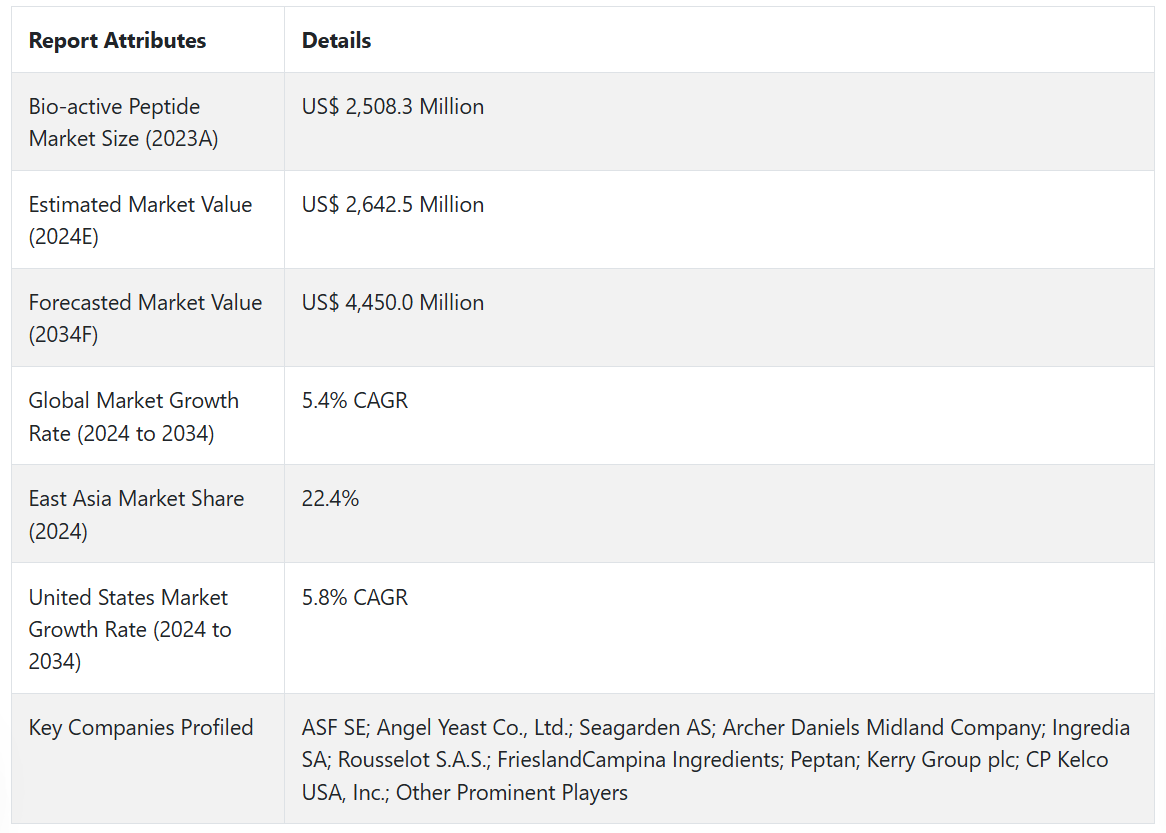The height and width of the screenshot is (833, 1166).
Task: Click Other Prominent Players text
Action: pos(512,793)
